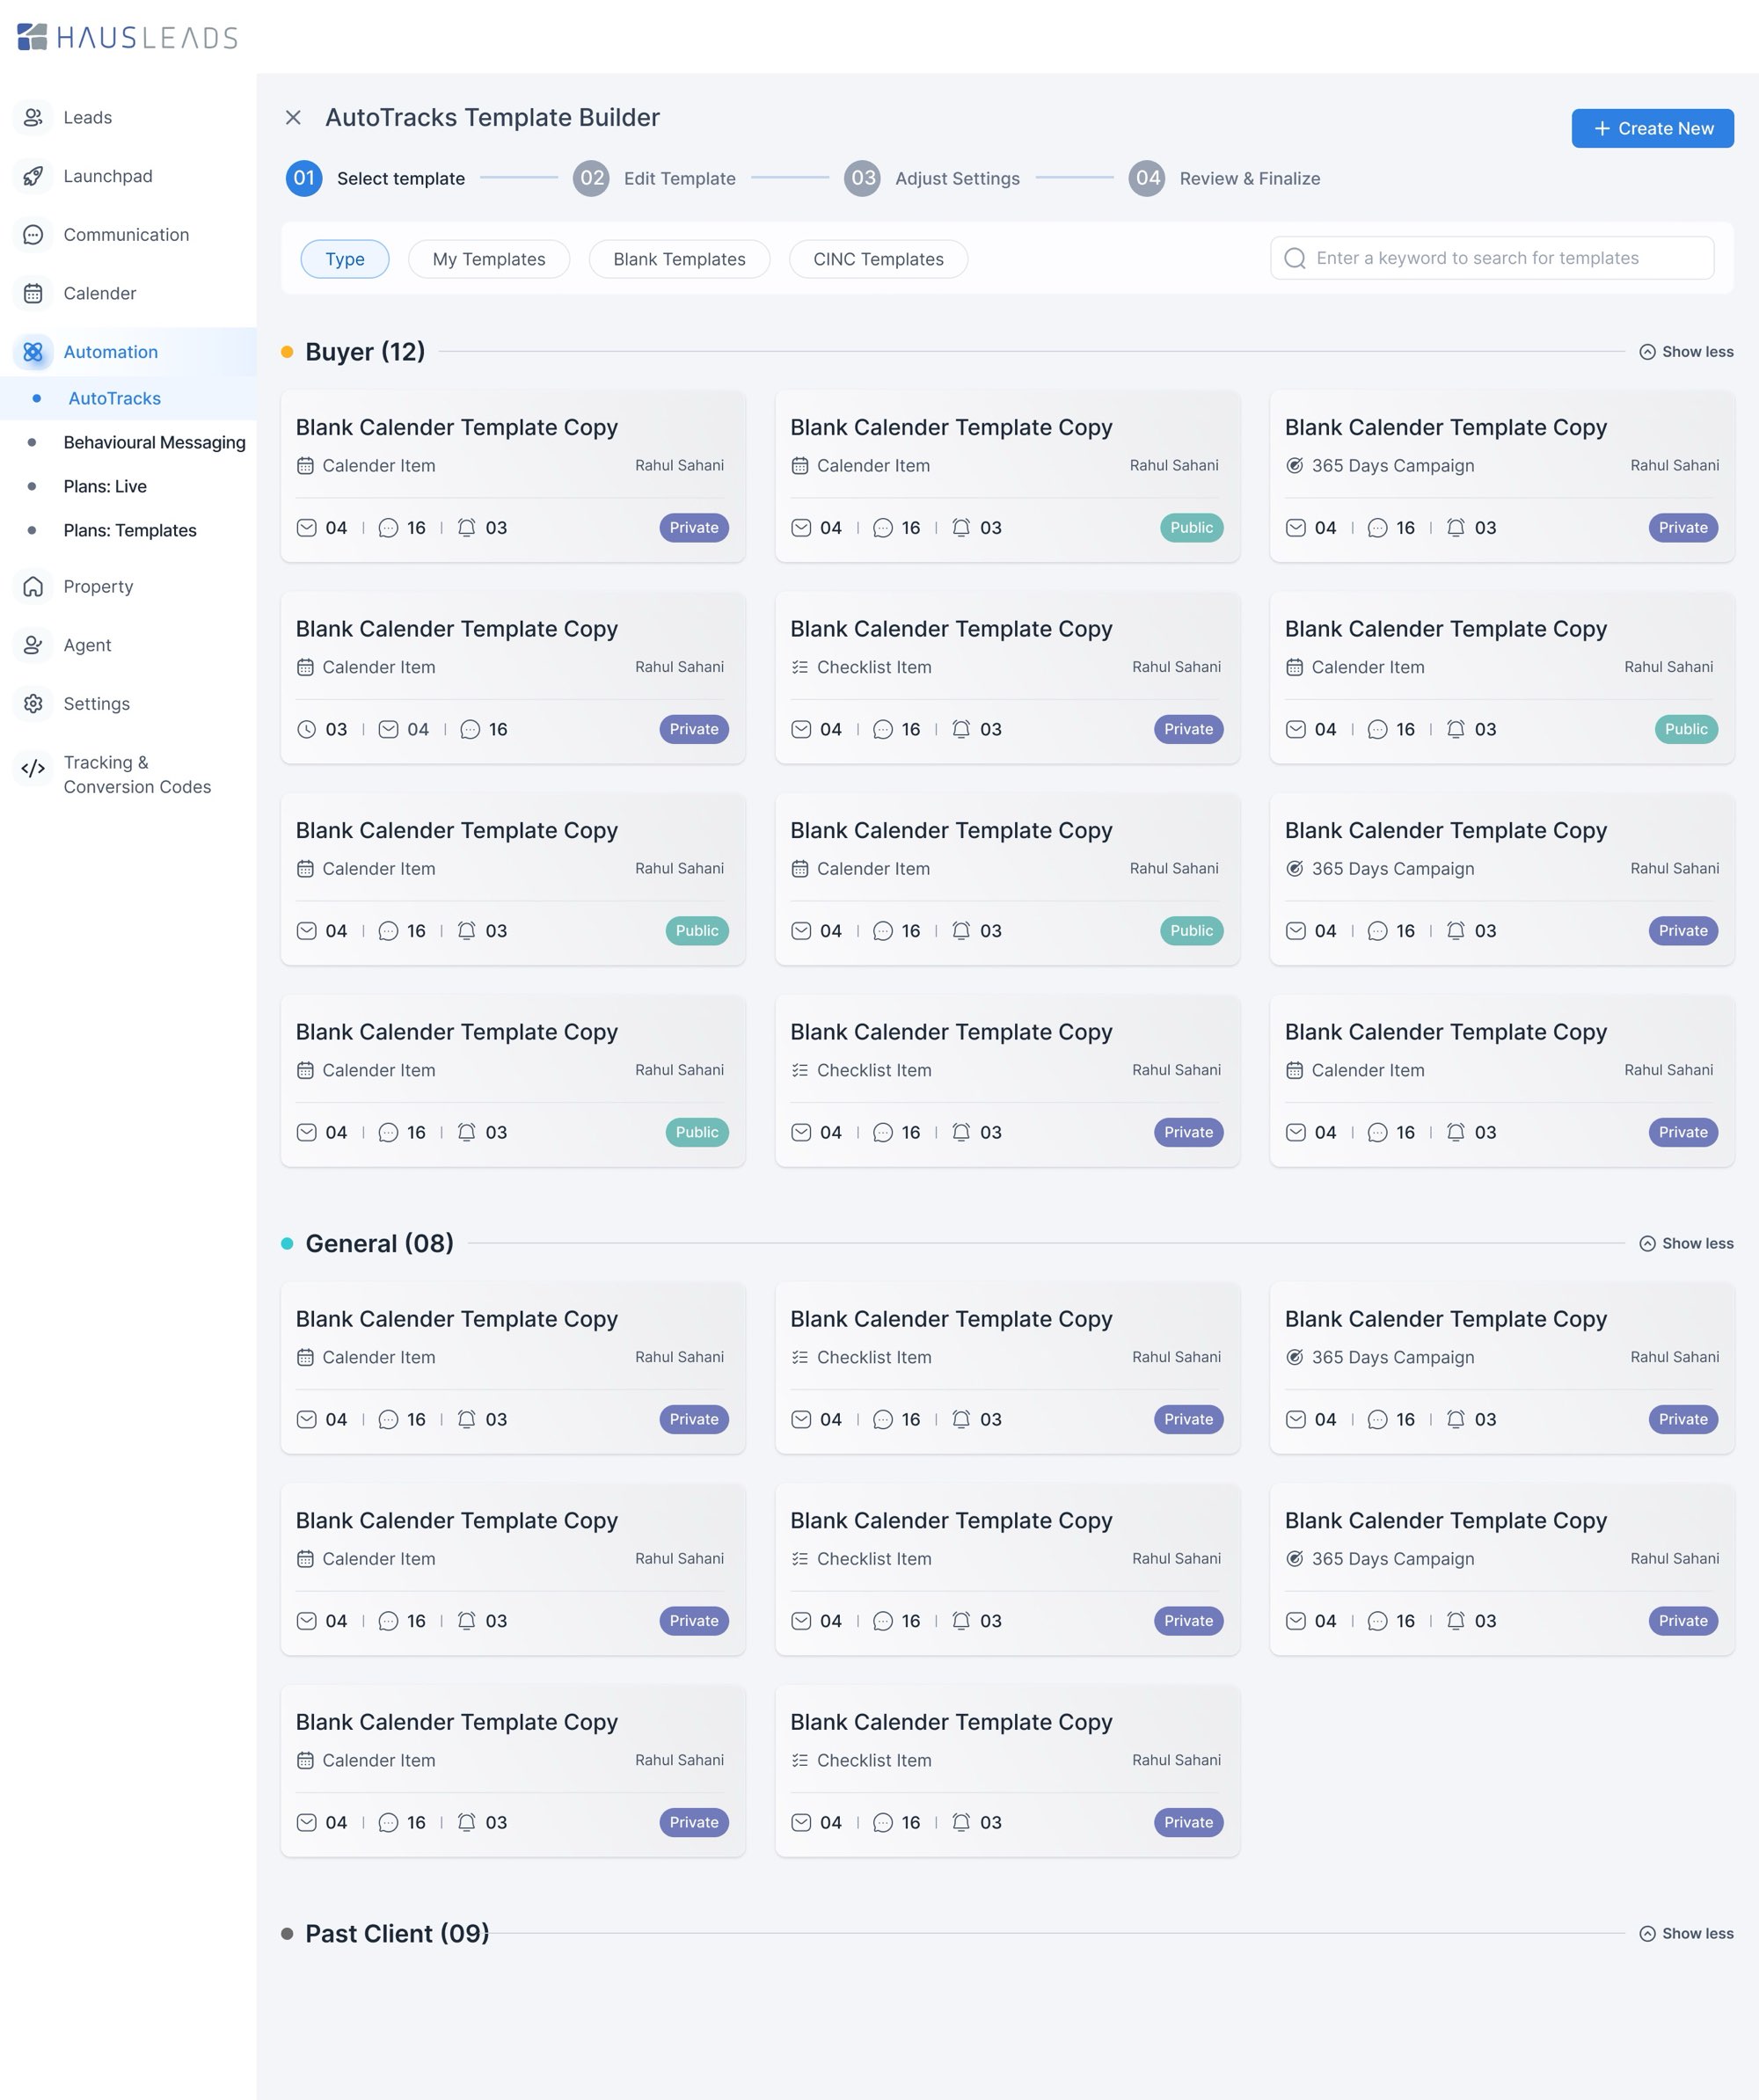Screen dimensions: 1759x2100
Task: Click chat bubble icon on first Buyer card
Action: [388, 528]
